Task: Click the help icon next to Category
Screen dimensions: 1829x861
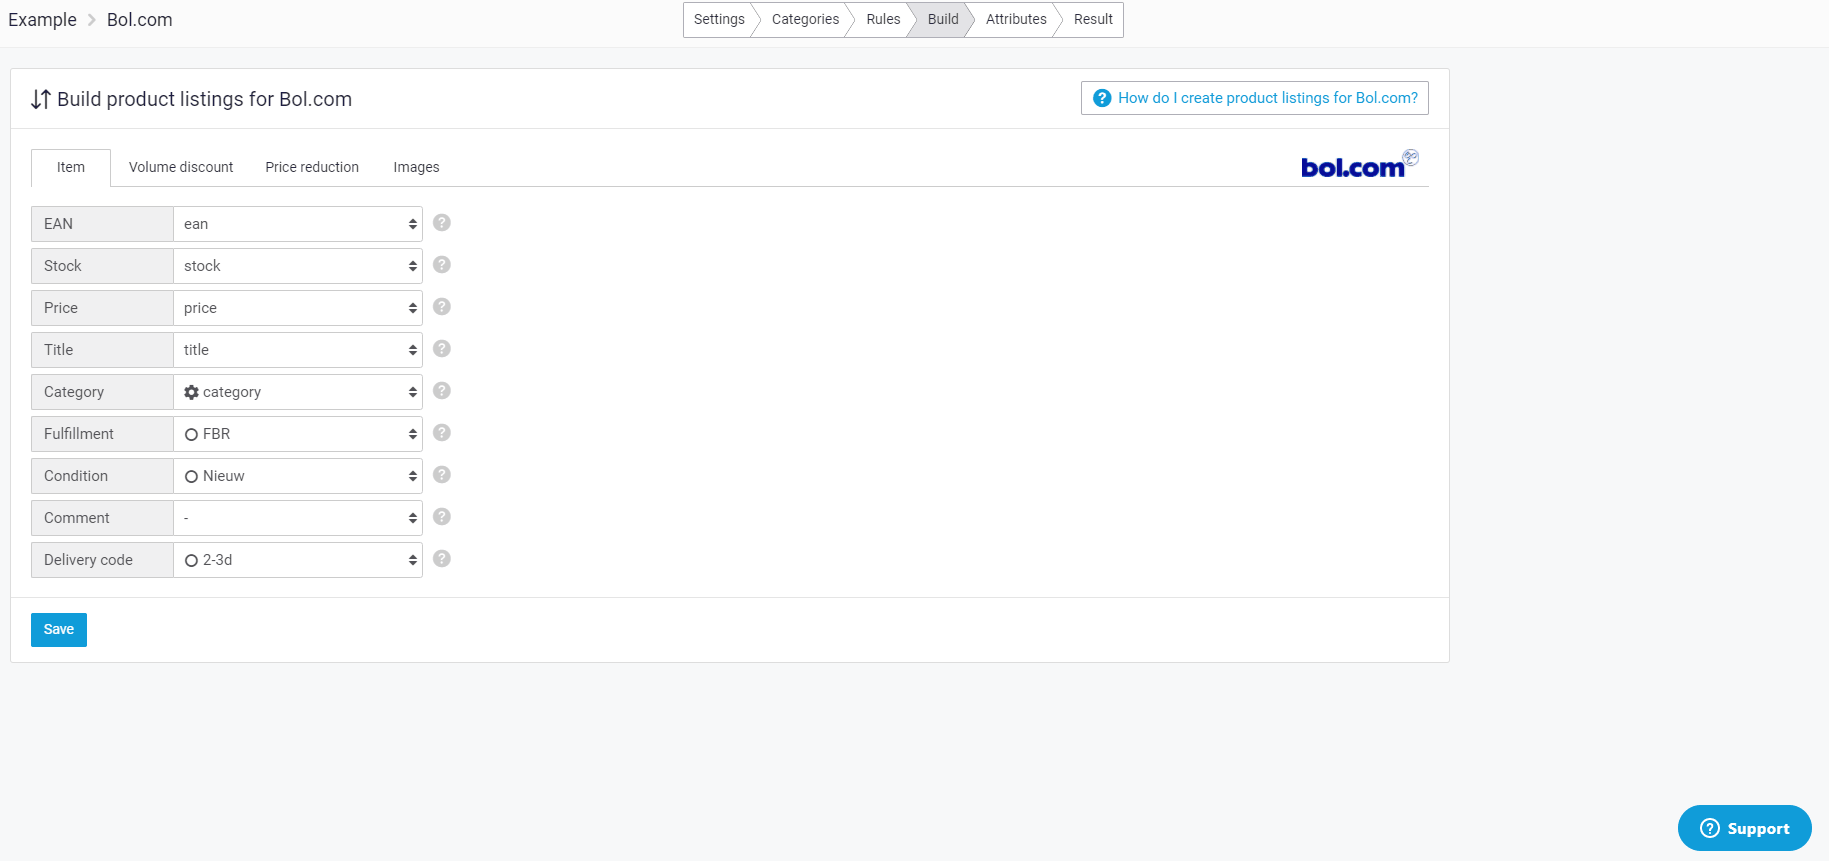Action: [442, 391]
